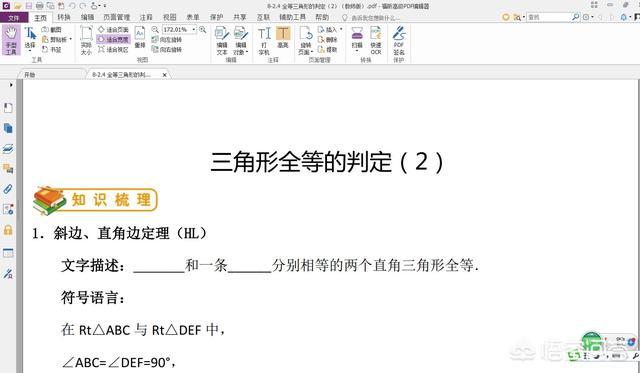This screenshot has width=640, height=373.
Task: Rotate view right (向右旋转)
Action: point(167,49)
